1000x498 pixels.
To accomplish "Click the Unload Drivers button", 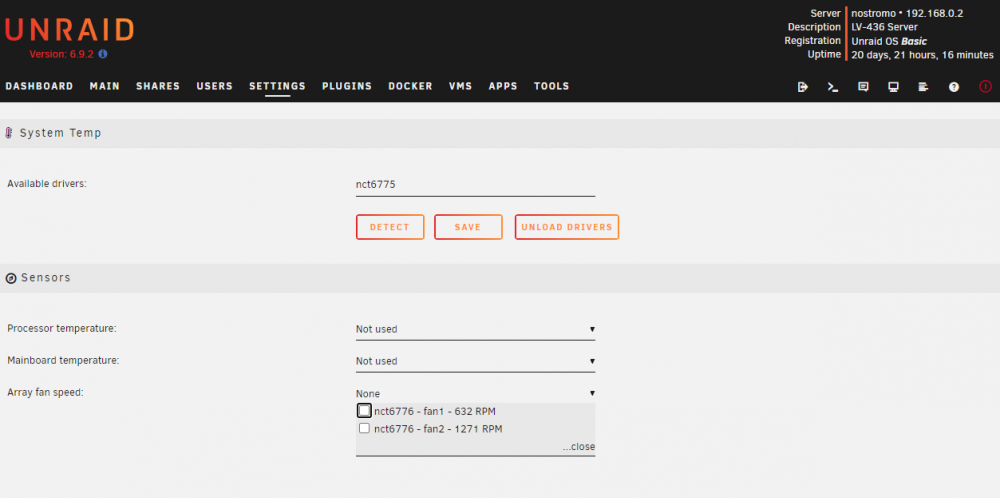I will tap(566, 227).
